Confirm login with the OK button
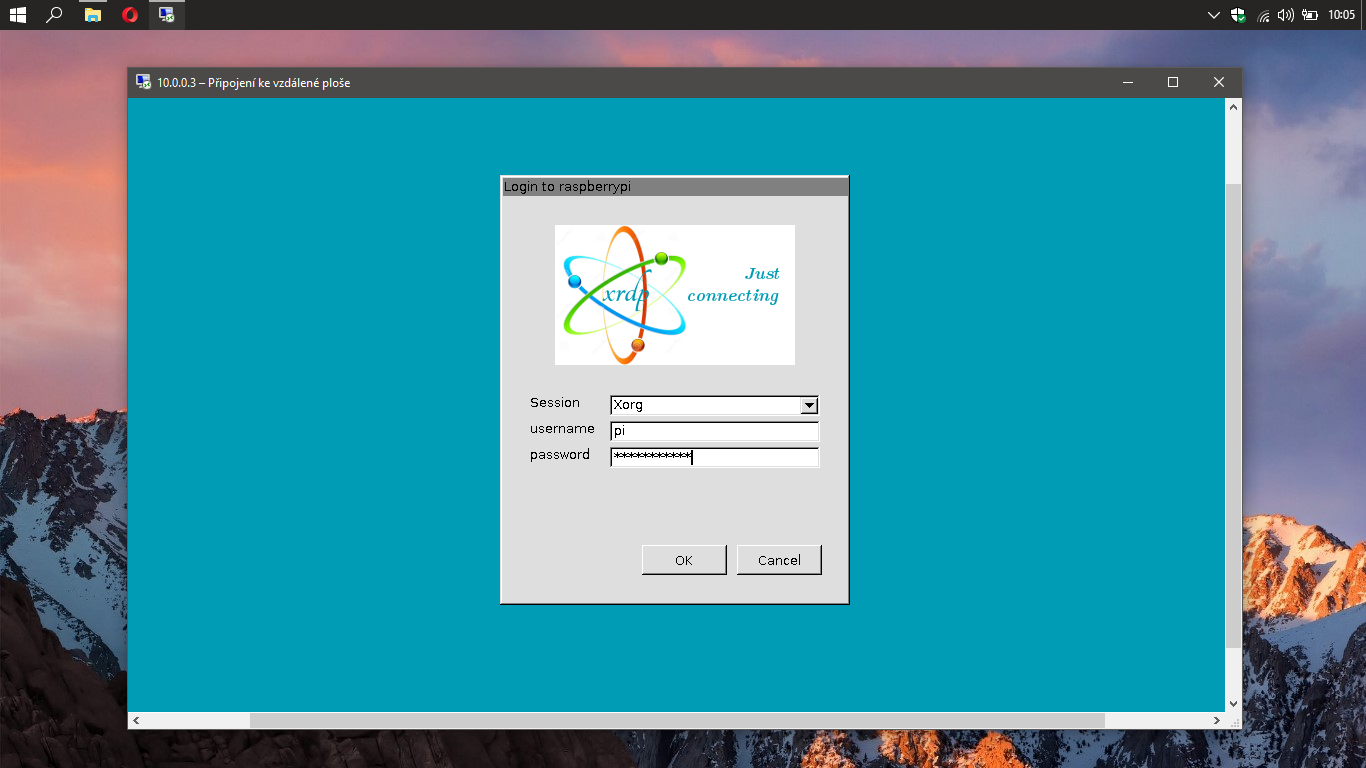The width and height of the screenshot is (1366, 768). 684,560
